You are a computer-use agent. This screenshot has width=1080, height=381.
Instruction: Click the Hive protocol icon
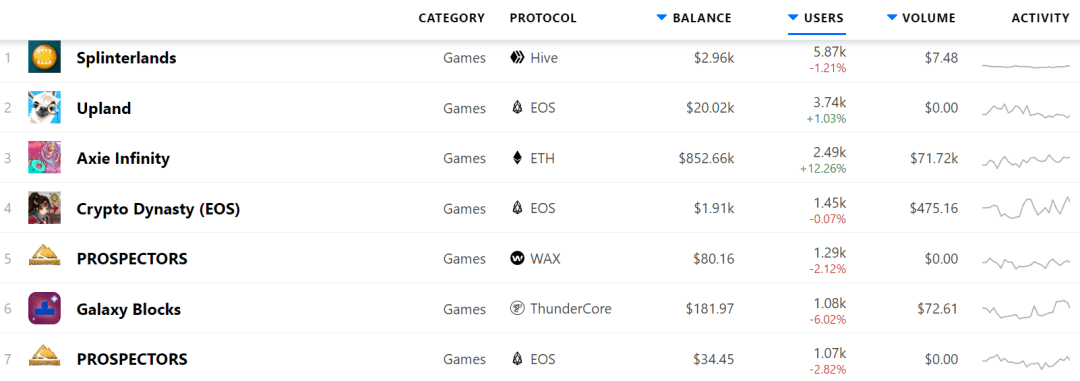517,58
